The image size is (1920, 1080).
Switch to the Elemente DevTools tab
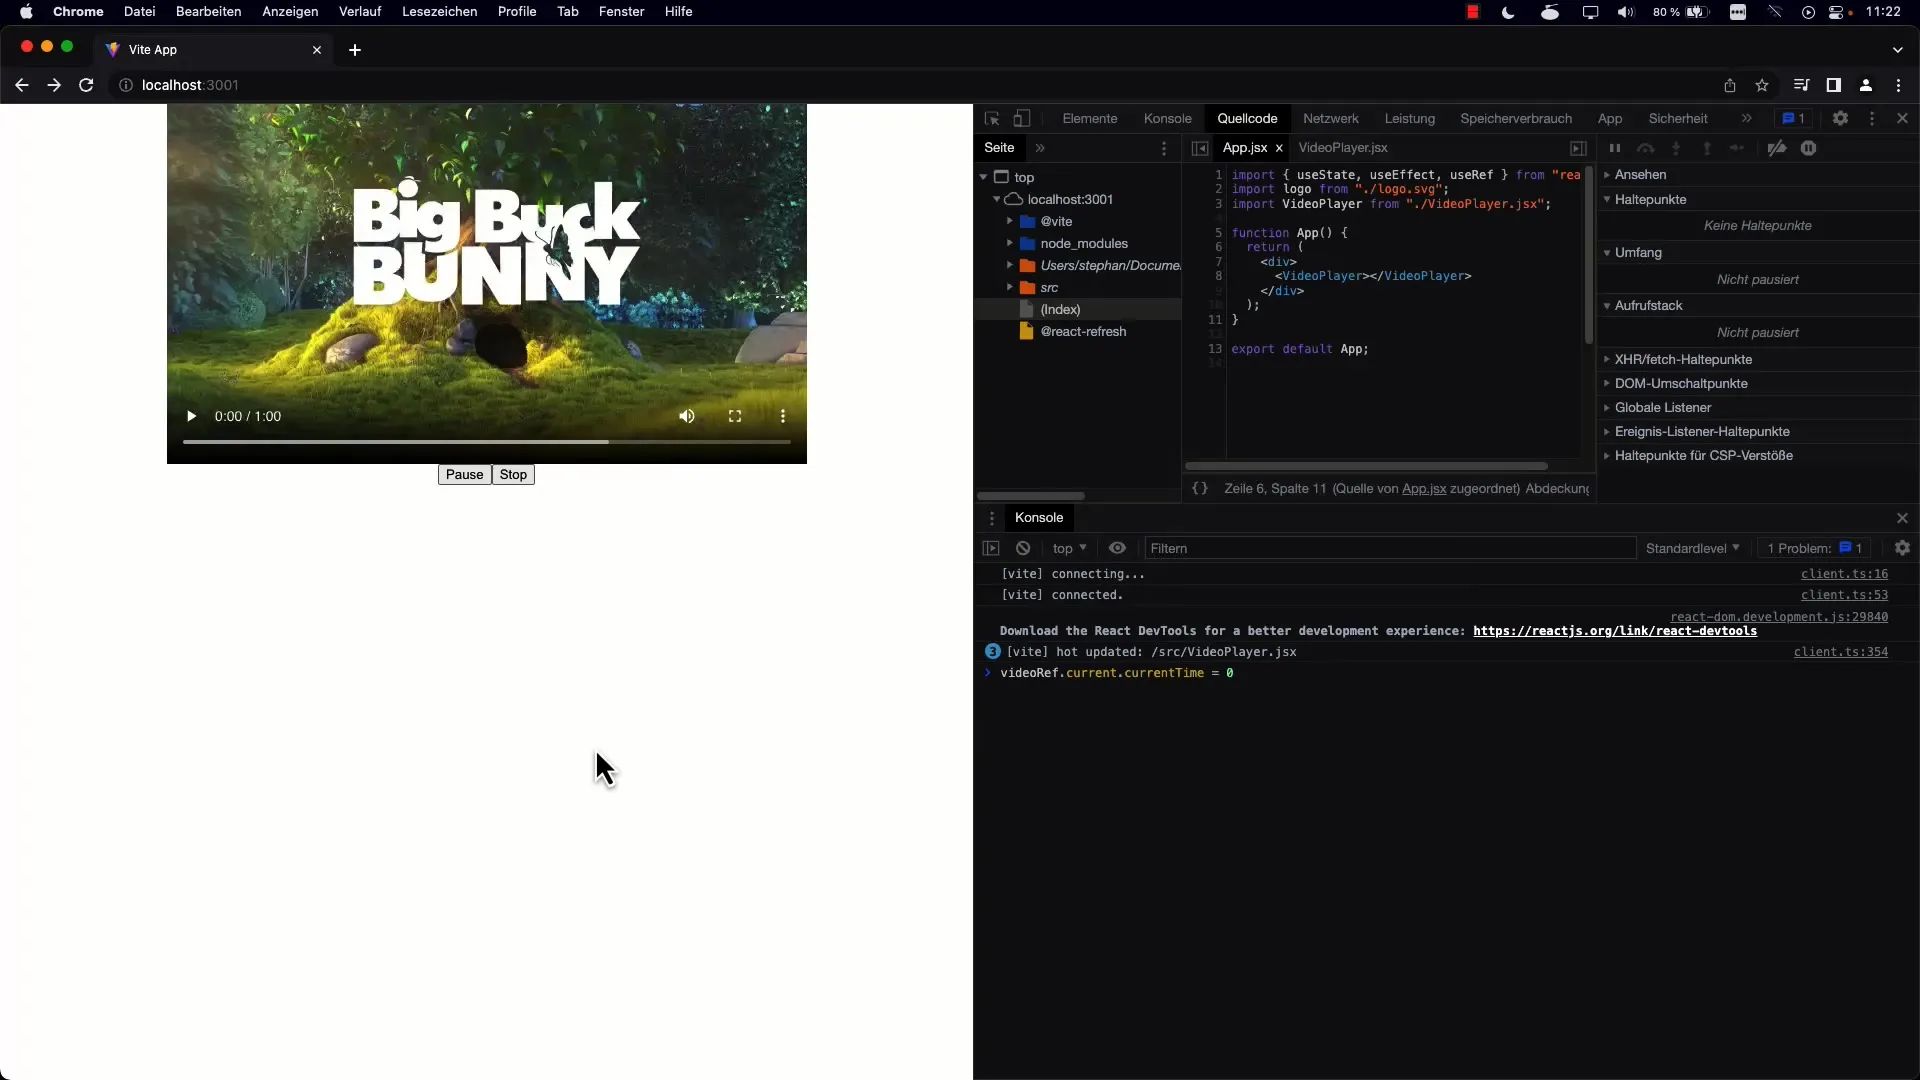(x=1090, y=118)
